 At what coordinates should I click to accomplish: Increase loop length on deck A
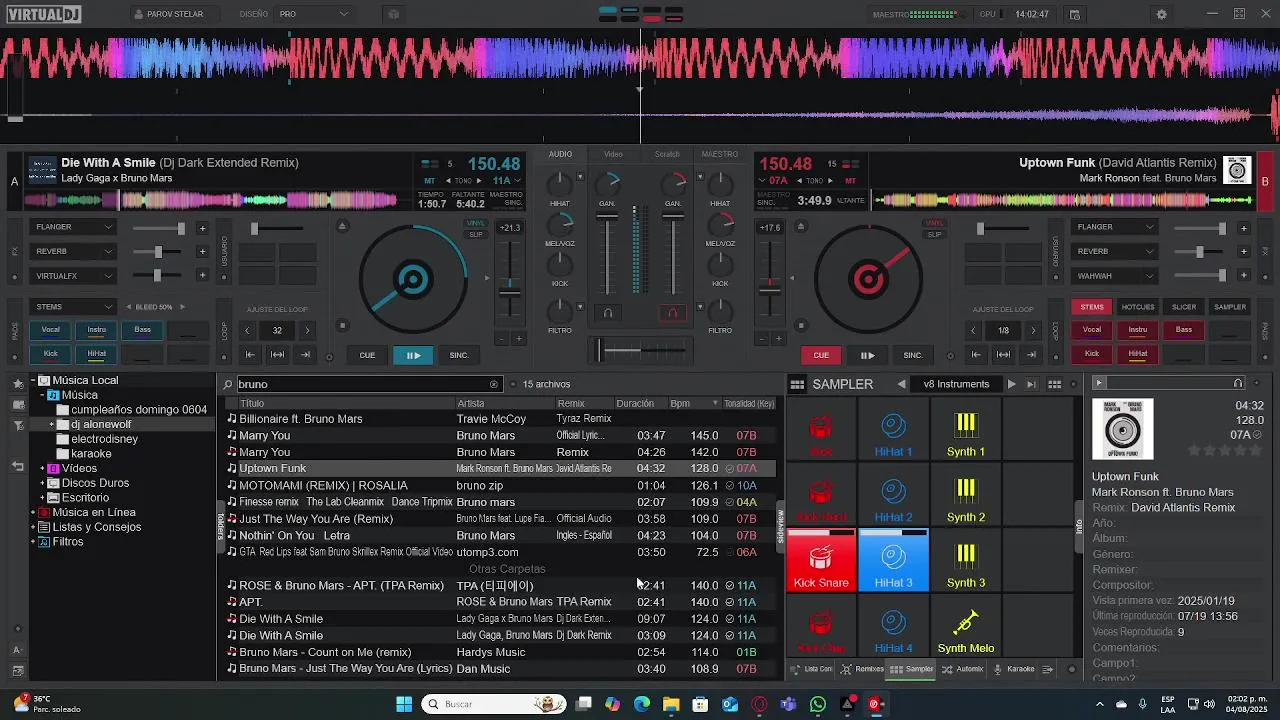click(307, 330)
